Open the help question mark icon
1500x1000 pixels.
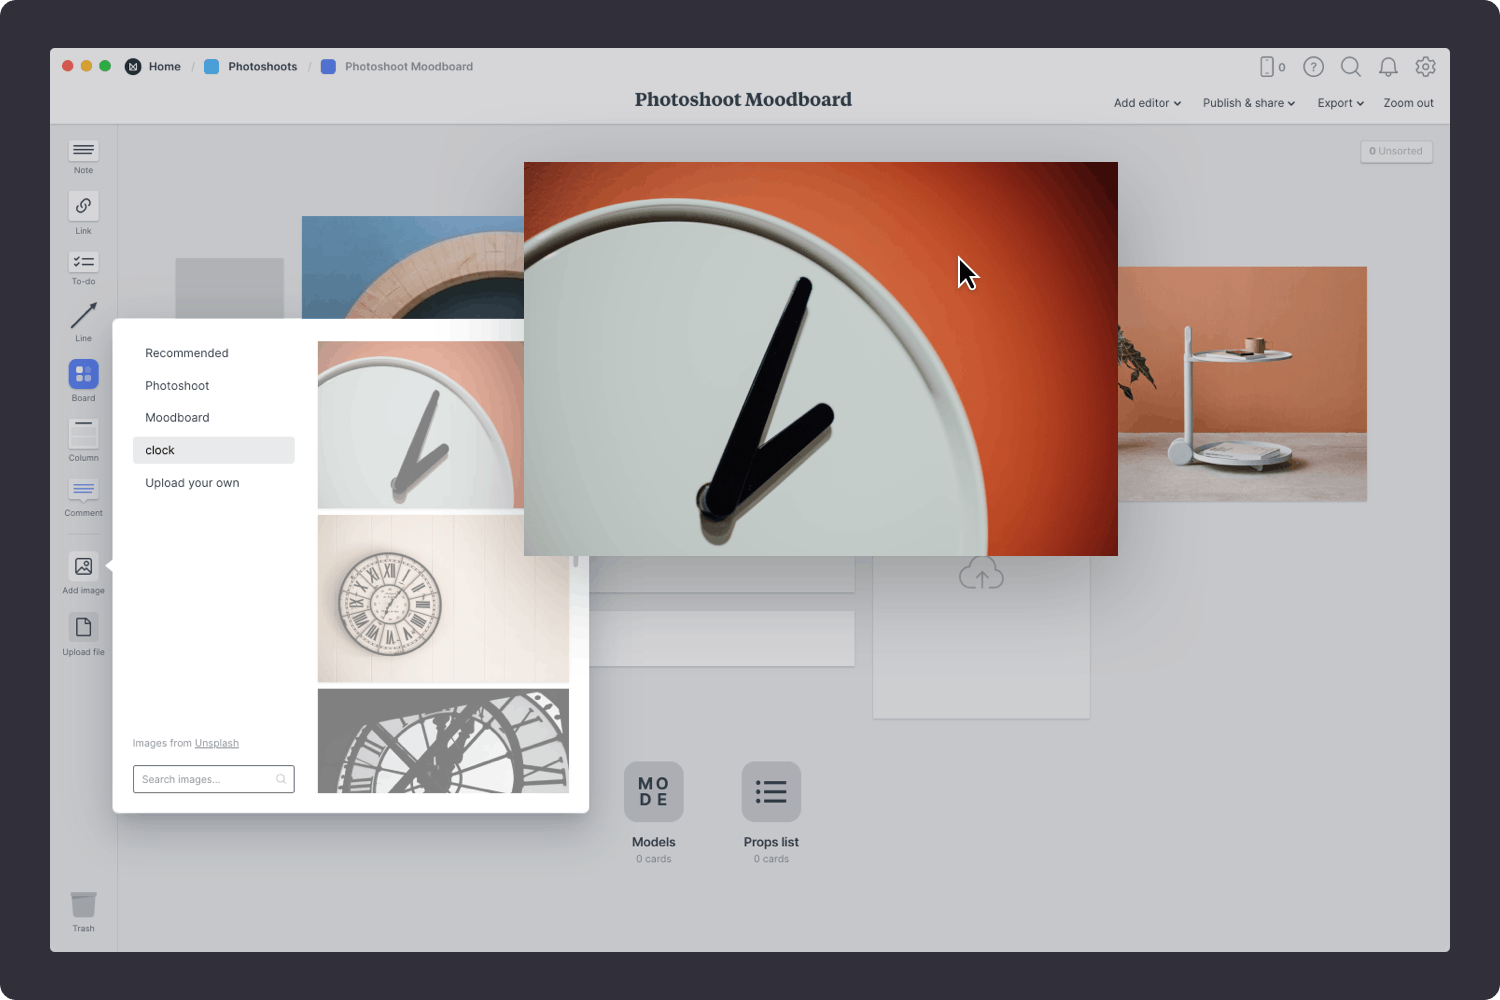click(x=1313, y=67)
